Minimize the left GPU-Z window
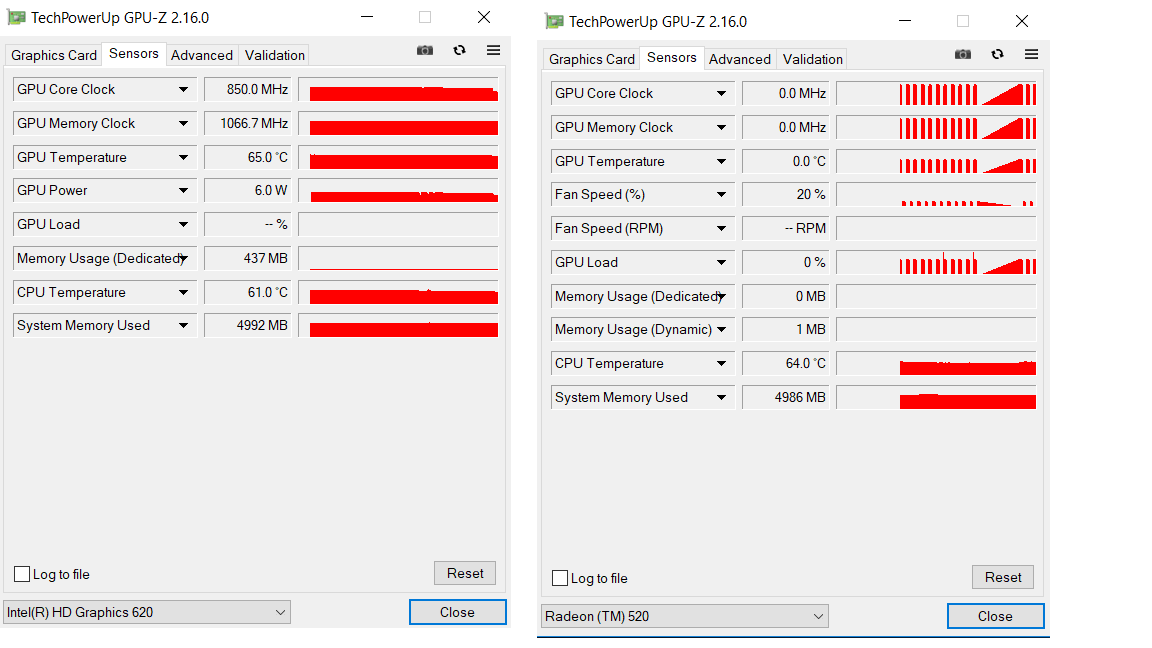Screen dimensions: 1152x648 (x=367, y=17)
